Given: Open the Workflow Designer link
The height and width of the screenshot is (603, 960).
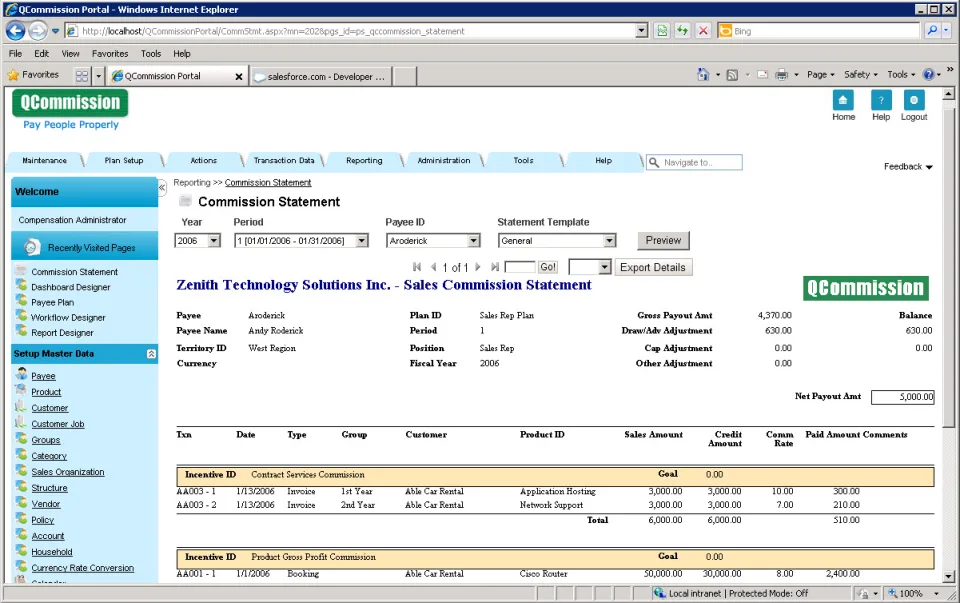Looking at the screenshot, I should [69, 318].
